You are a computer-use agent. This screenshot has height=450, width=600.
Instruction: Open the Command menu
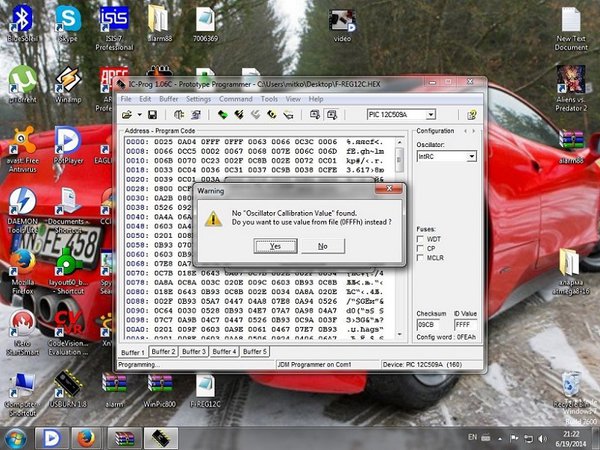[235, 99]
